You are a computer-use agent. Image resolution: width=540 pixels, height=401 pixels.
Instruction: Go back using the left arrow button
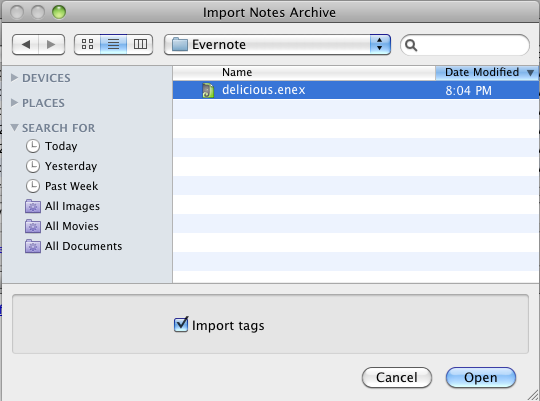[x=25, y=44]
